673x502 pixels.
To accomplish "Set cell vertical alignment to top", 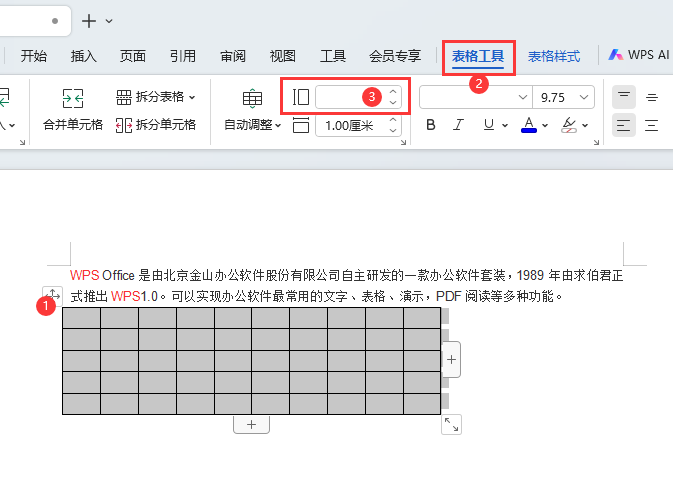I will pyautogui.click(x=624, y=97).
